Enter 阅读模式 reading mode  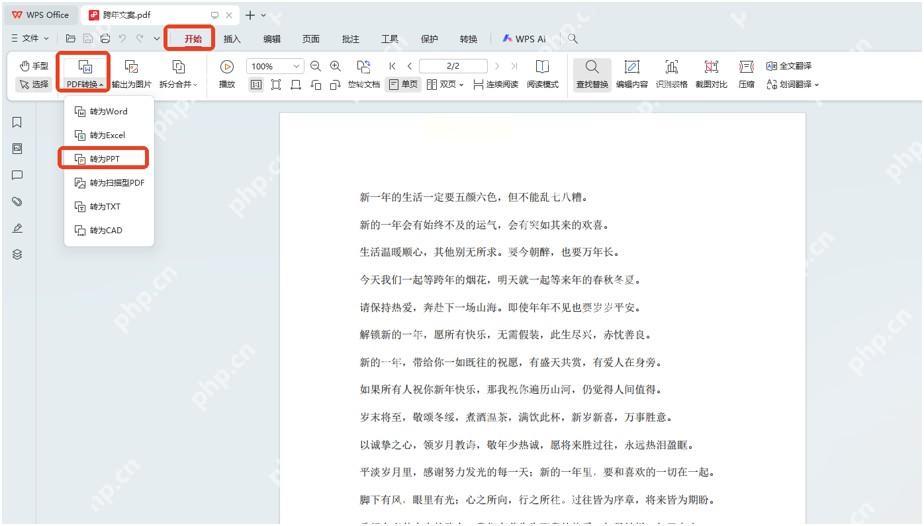pos(542,74)
